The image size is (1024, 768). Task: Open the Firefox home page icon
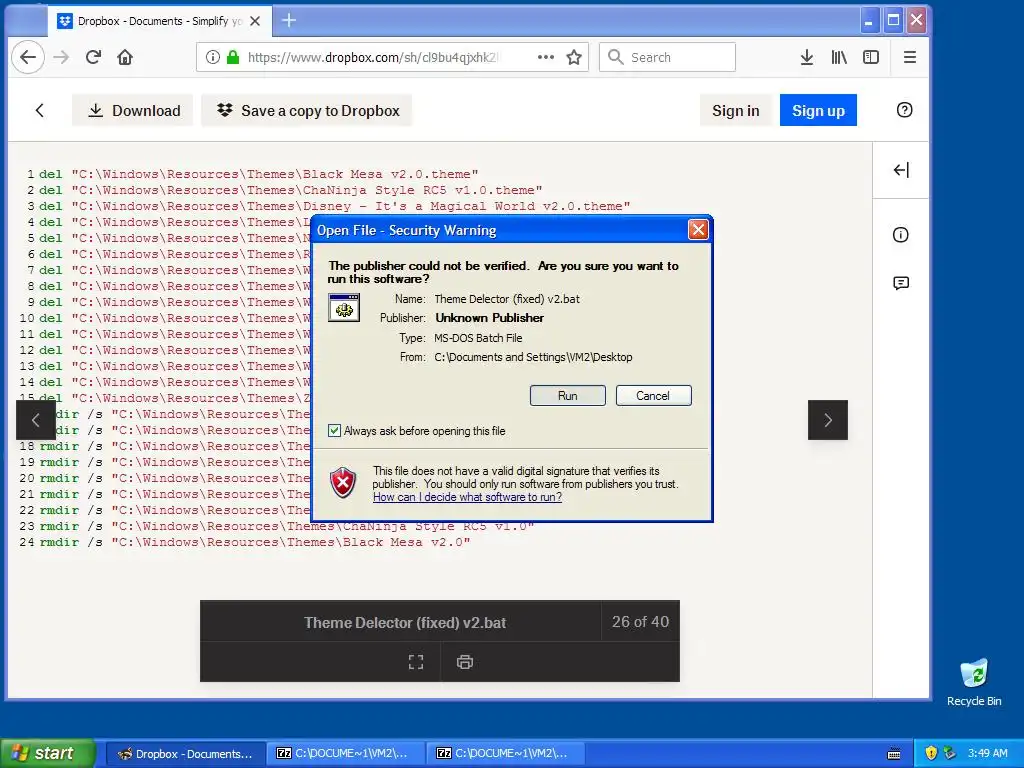pos(125,57)
